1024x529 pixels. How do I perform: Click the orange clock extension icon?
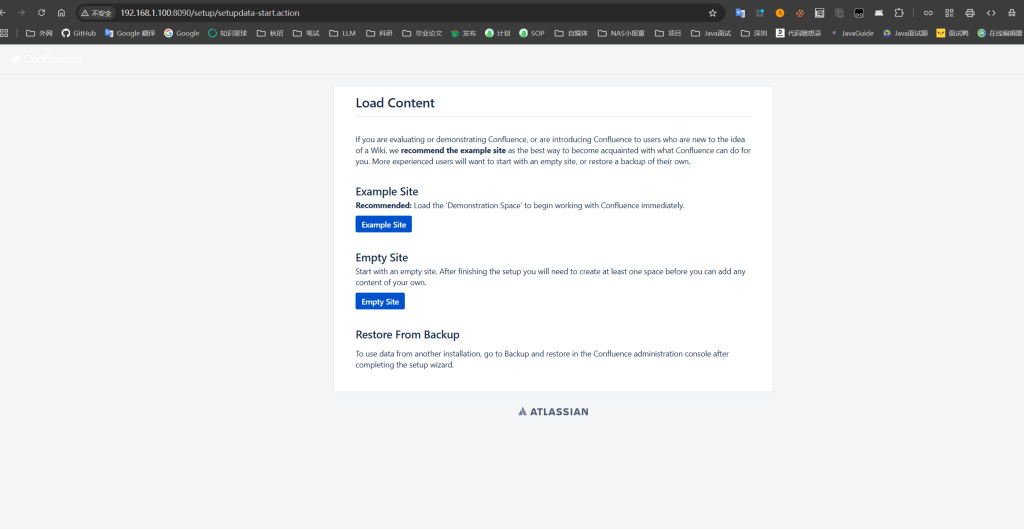pyautogui.click(x=780, y=12)
